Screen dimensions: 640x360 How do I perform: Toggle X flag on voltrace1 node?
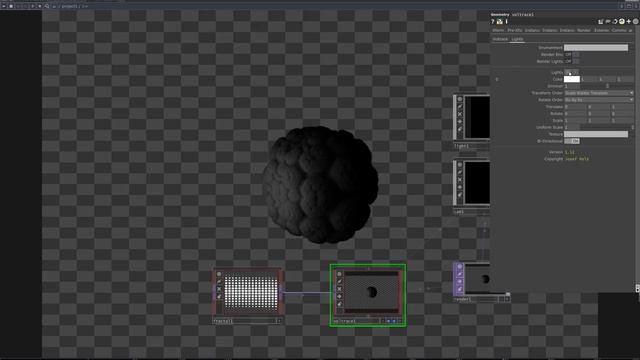(x=339, y=289)
